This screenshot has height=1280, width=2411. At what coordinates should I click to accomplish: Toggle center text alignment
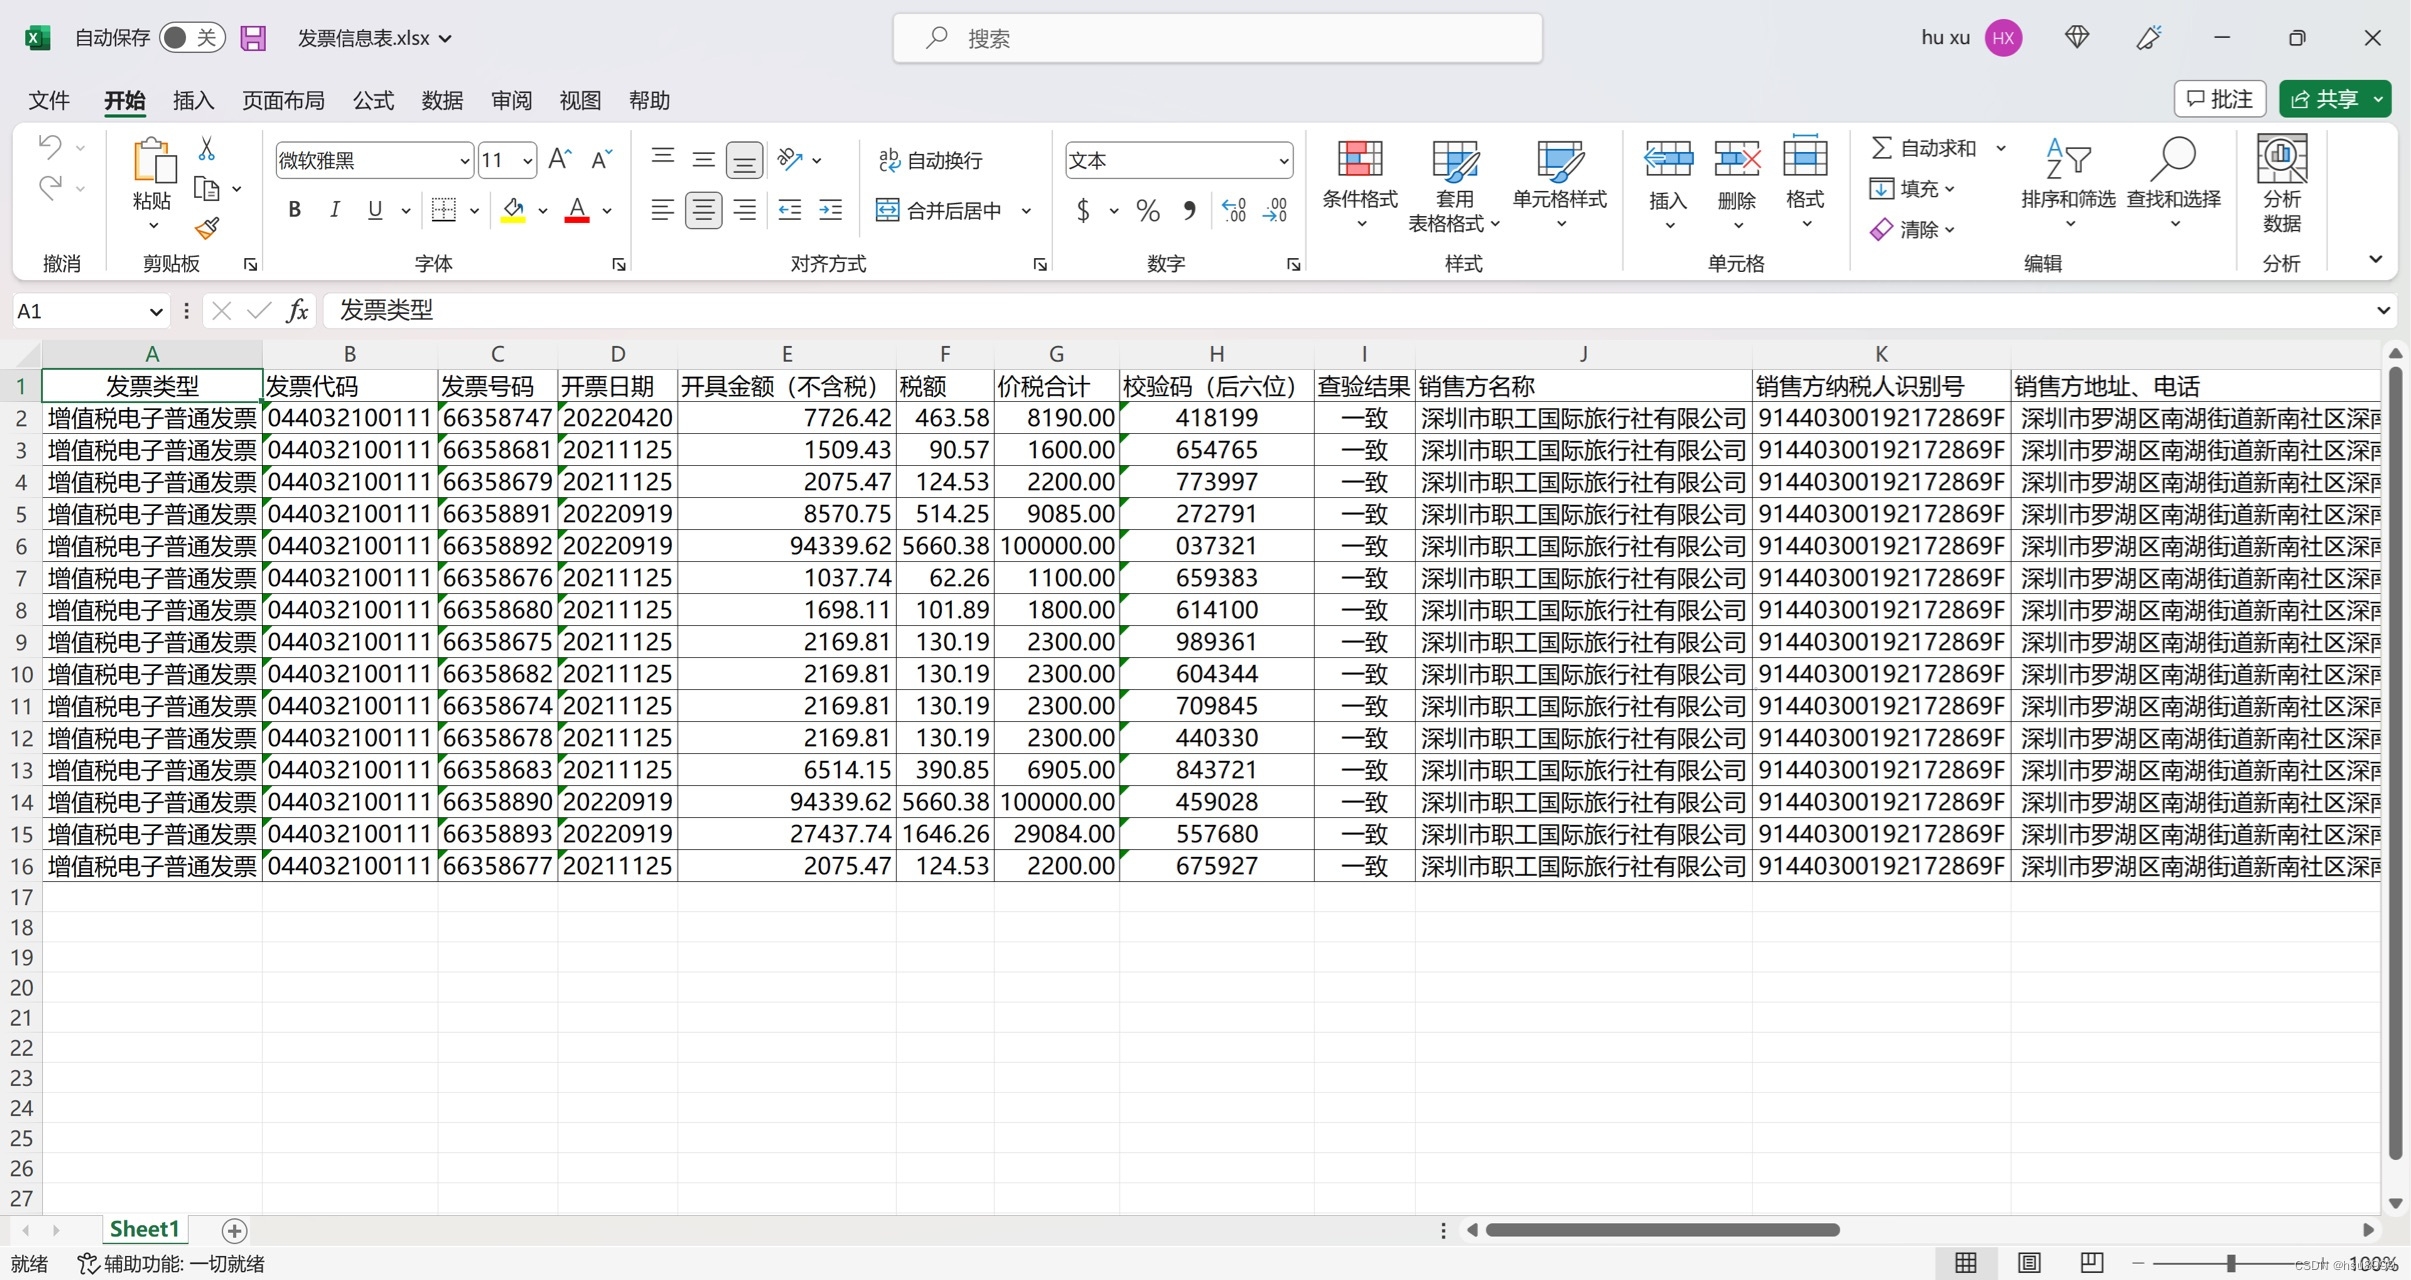pyautogui.click(x=703, y=210)
